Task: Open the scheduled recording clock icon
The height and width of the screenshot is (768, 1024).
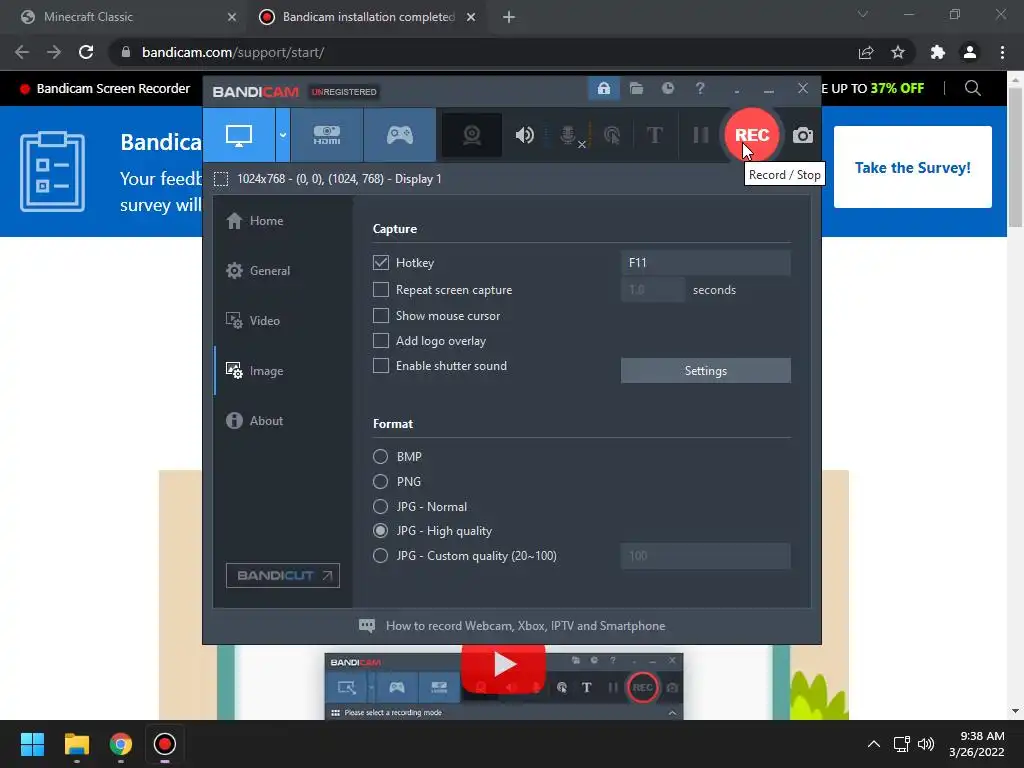Action: [667, 88]
